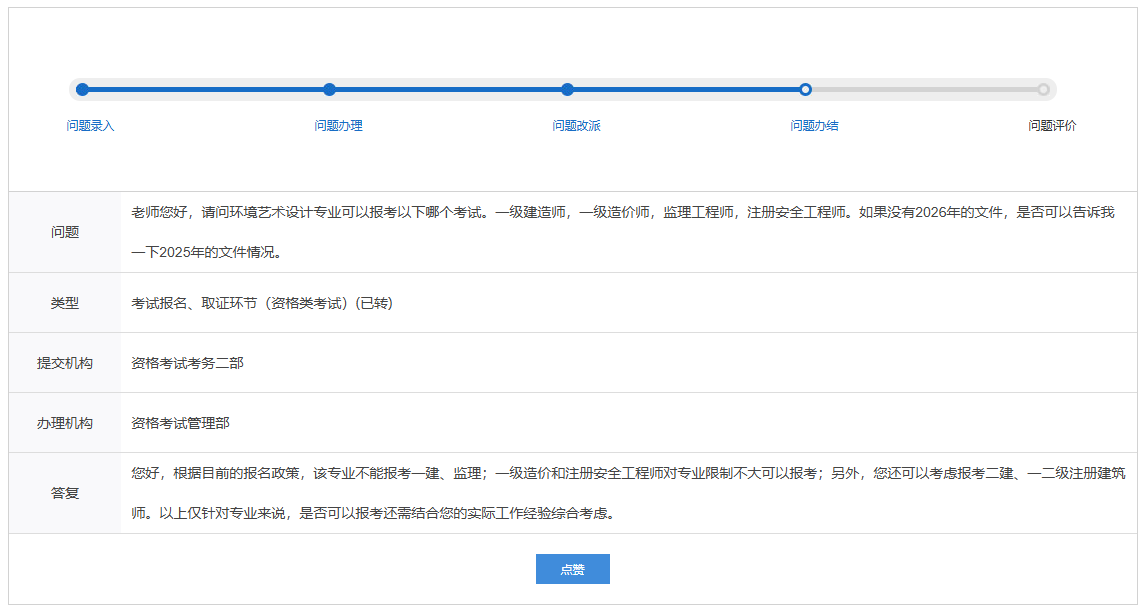Go to the 问题评价 step label
The image size is (1140, 613).
pos(1052,126)
